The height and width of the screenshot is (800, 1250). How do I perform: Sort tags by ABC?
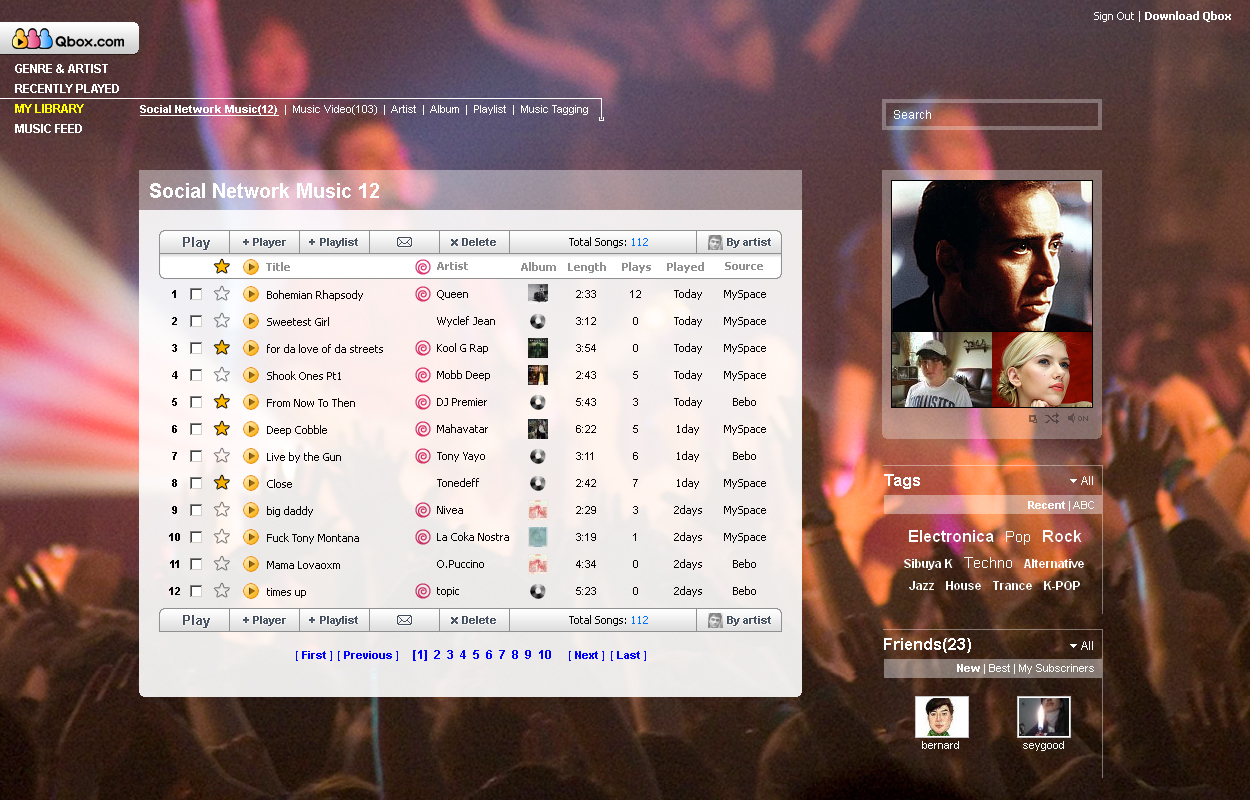pos(1084,505)
